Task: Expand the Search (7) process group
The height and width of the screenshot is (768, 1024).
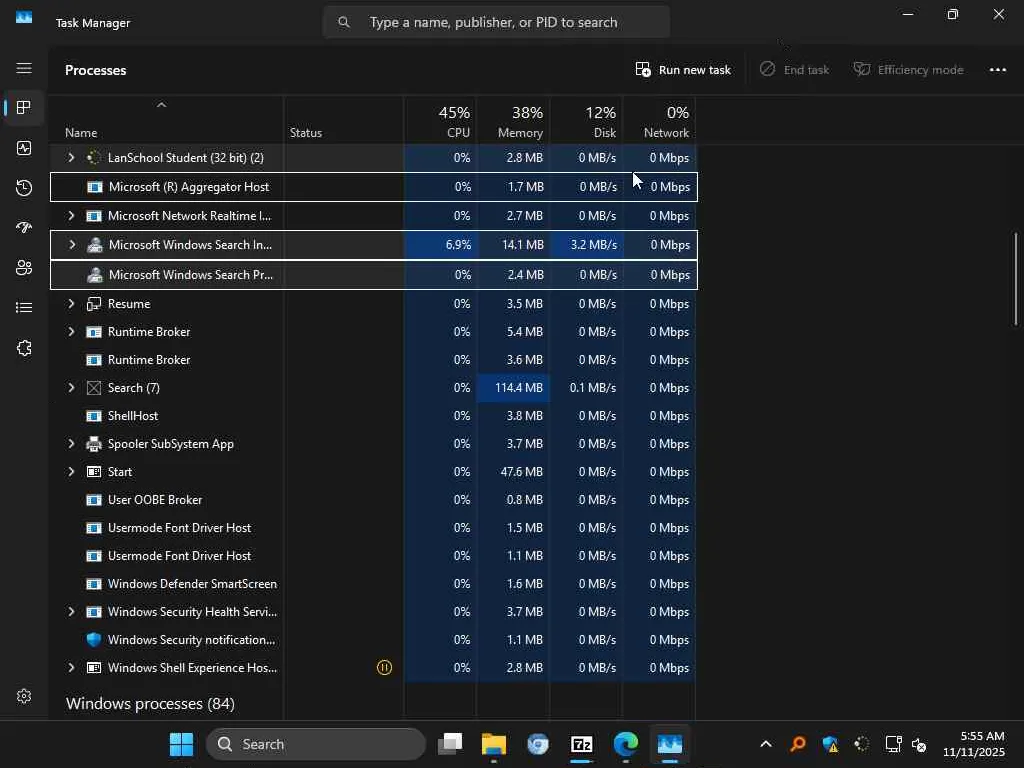Action: [71, 388]
